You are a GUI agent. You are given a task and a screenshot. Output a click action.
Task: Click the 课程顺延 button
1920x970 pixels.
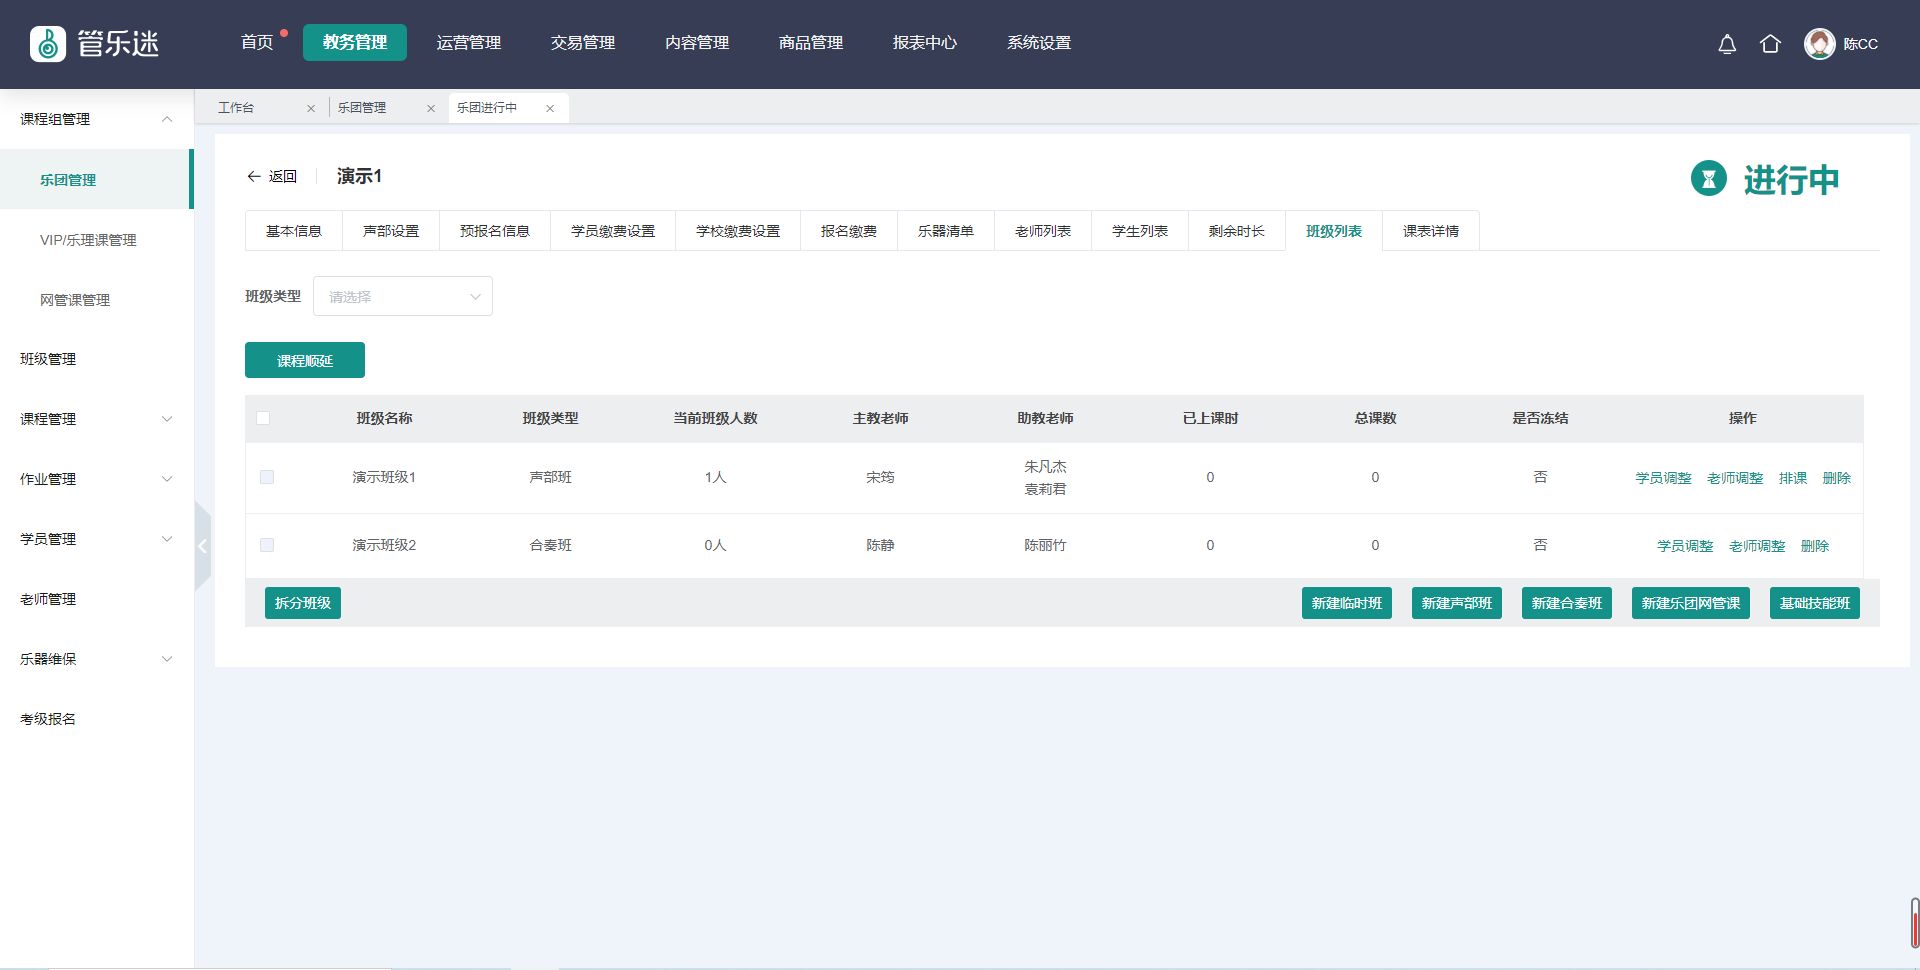[x=305, y=361]
